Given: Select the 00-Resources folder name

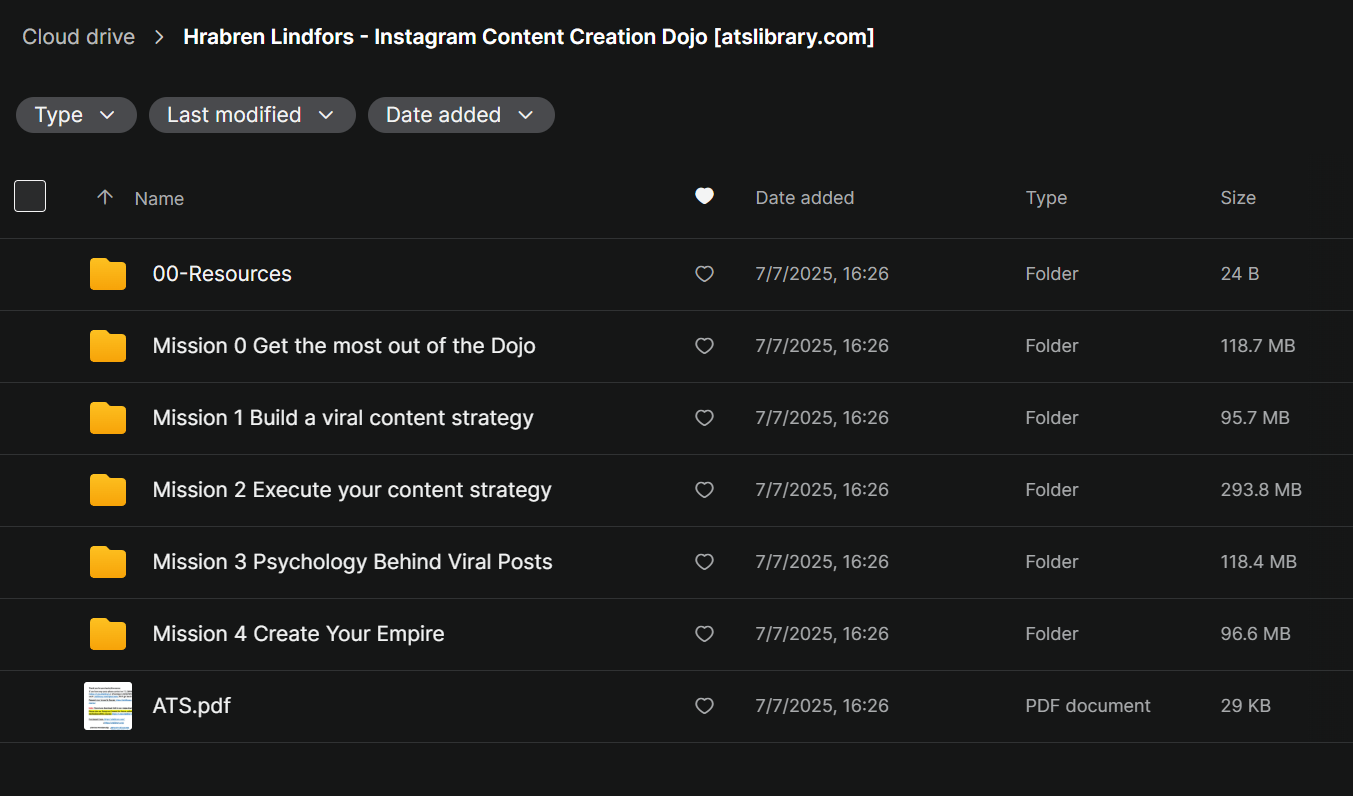Looking at the screenshot, I should (222, 274).
